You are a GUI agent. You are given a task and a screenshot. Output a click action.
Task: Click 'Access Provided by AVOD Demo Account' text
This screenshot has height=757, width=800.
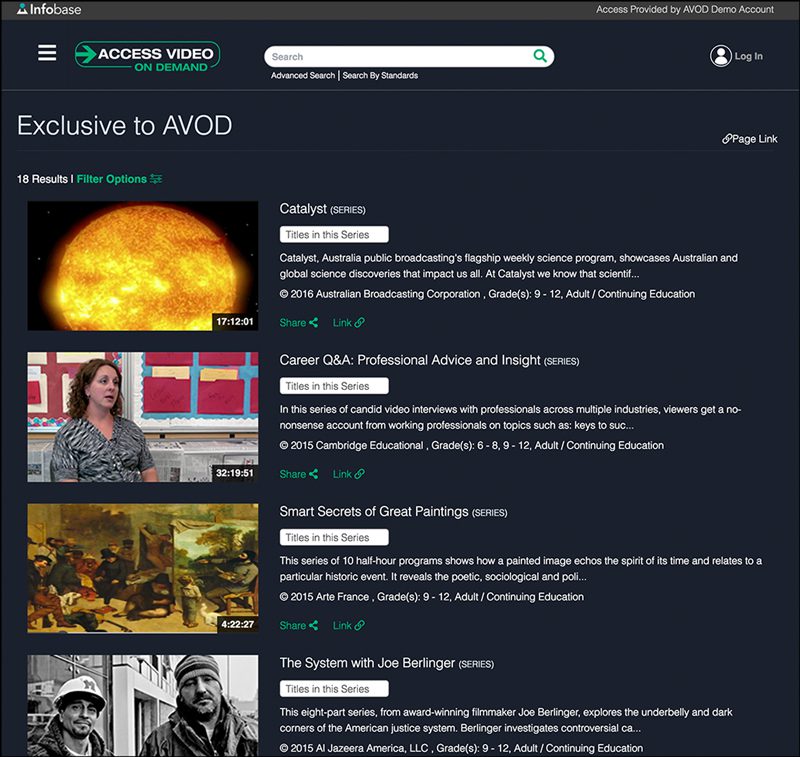(x=685, y=9)
